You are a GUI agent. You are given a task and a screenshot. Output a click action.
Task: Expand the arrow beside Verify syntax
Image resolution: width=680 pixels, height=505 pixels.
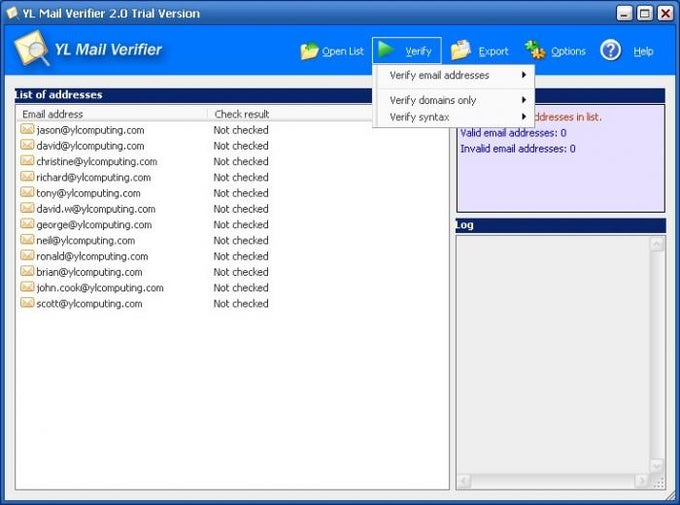pyautogui.click(x=524, y=117)
